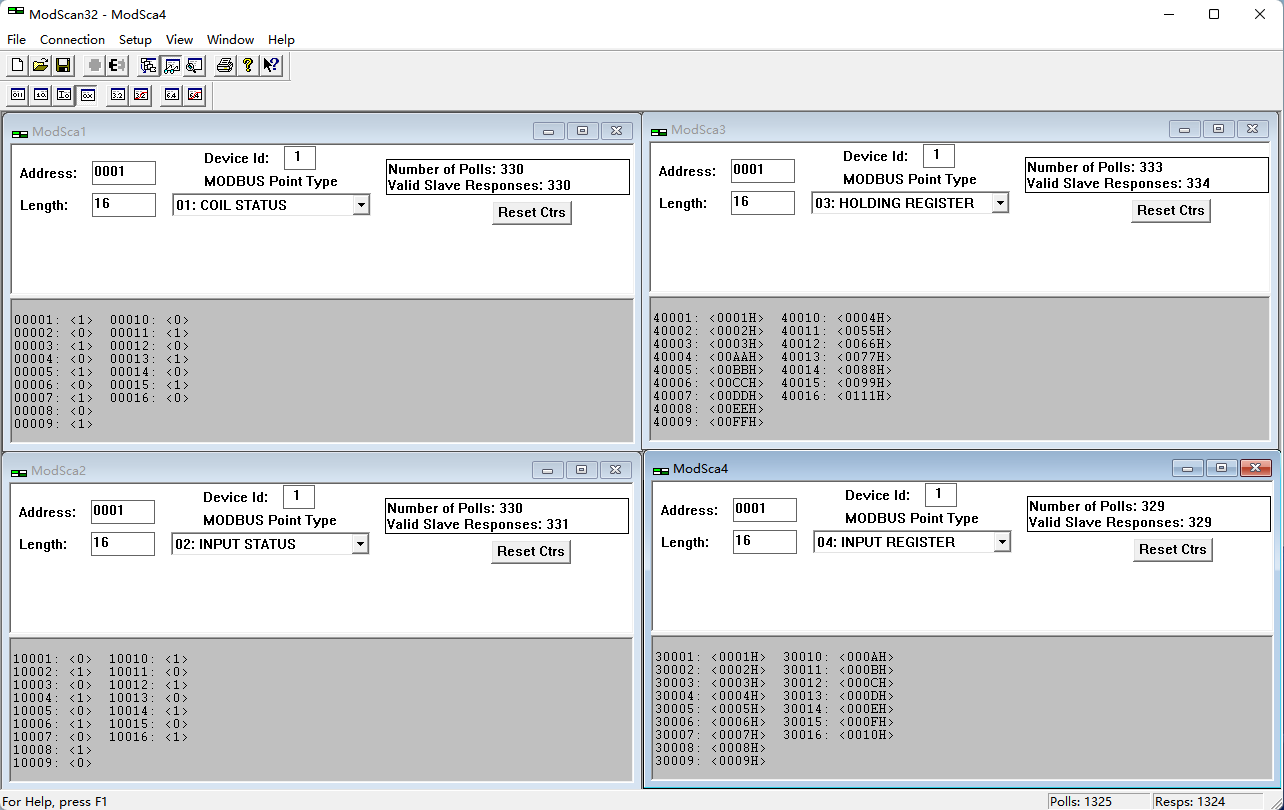Click the Open file folder icon
The height and width of the screenshot is (810, 1284).
pyautogui.click(x=40, y=66)
